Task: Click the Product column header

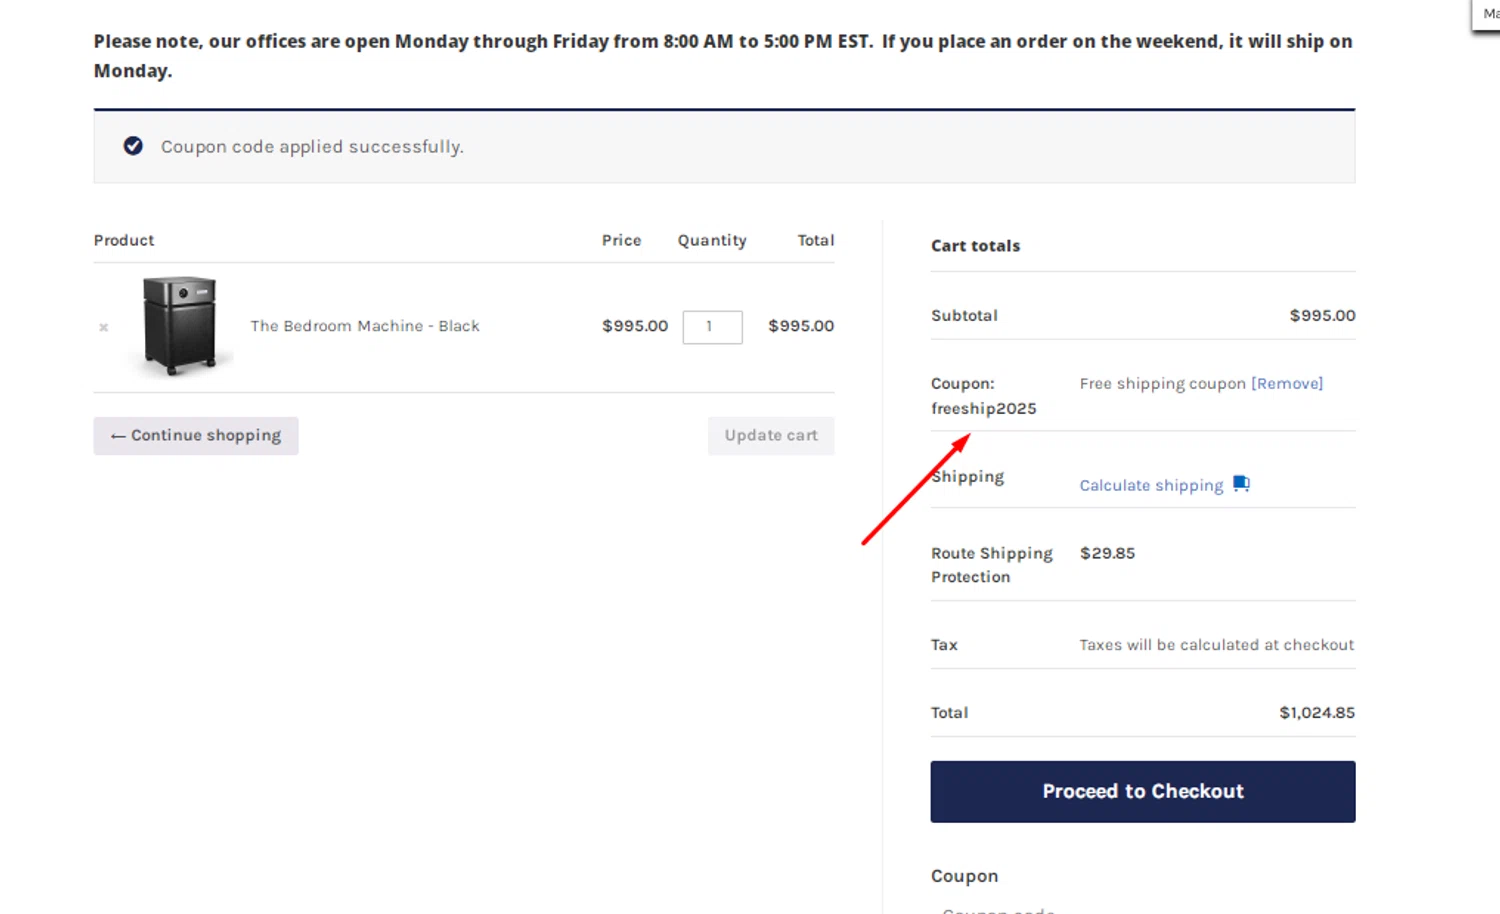Action: tap(124, 241)
